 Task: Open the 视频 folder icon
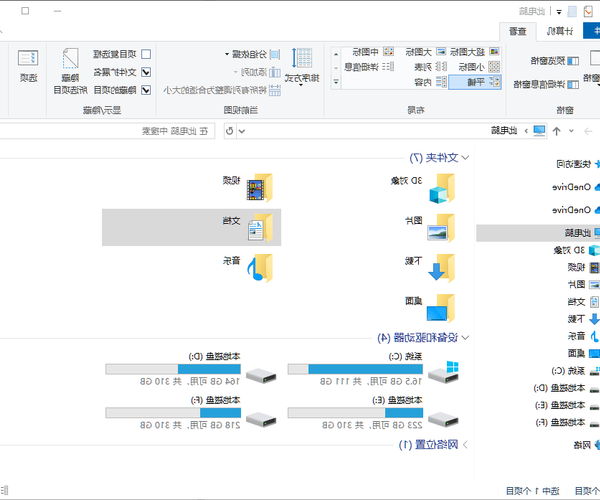click(x=261, y=187)
